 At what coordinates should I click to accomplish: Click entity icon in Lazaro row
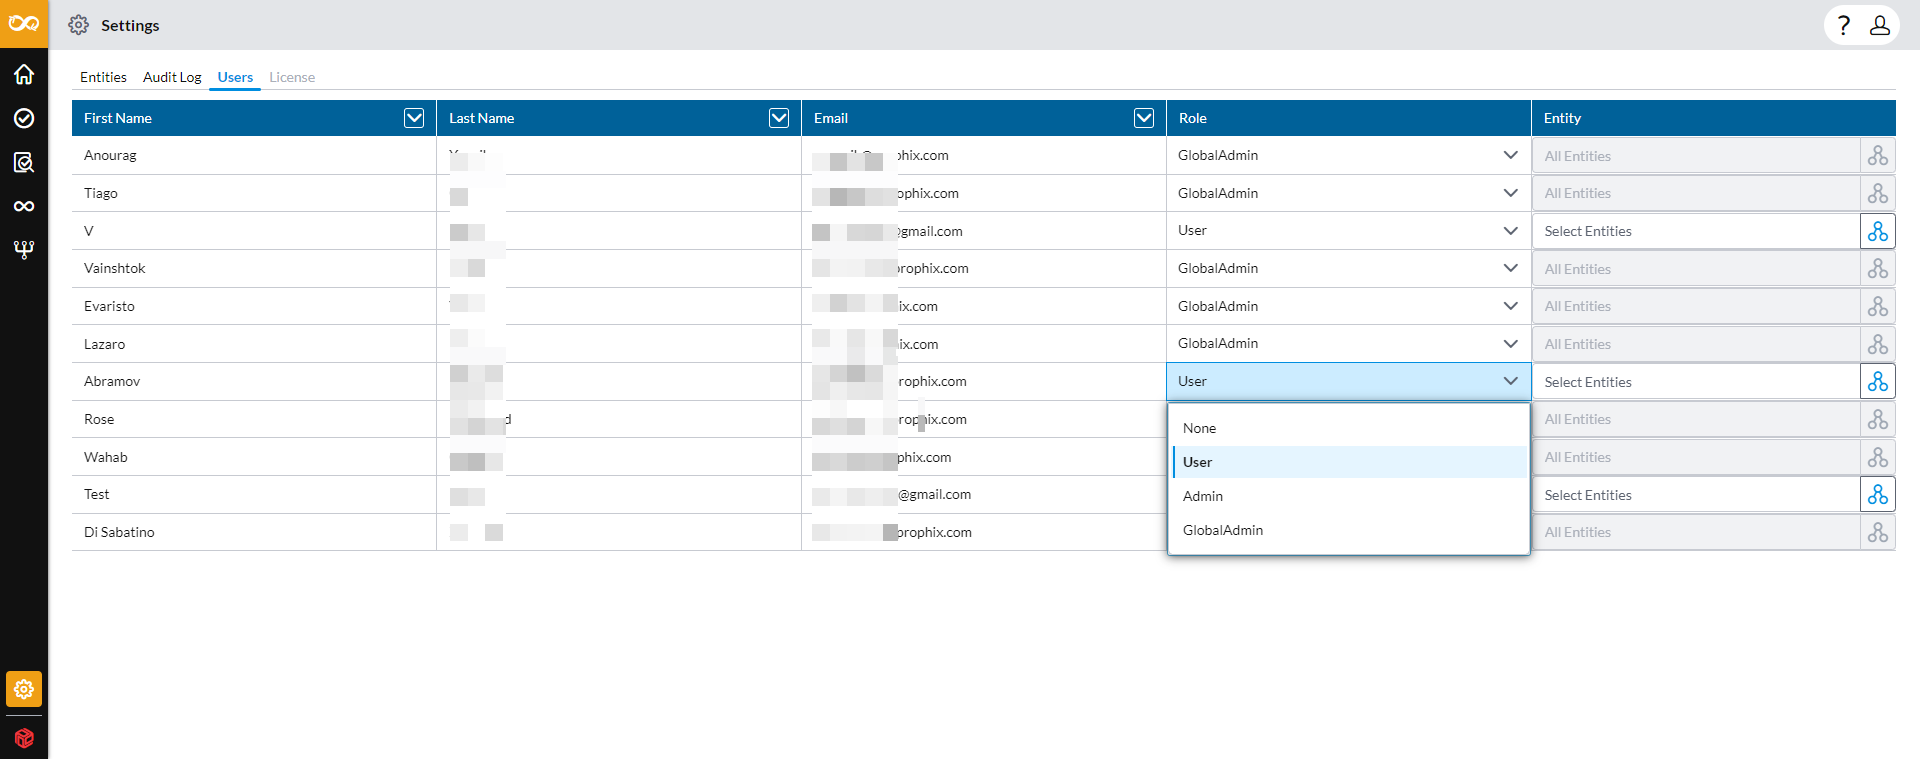pos(1878,344)
